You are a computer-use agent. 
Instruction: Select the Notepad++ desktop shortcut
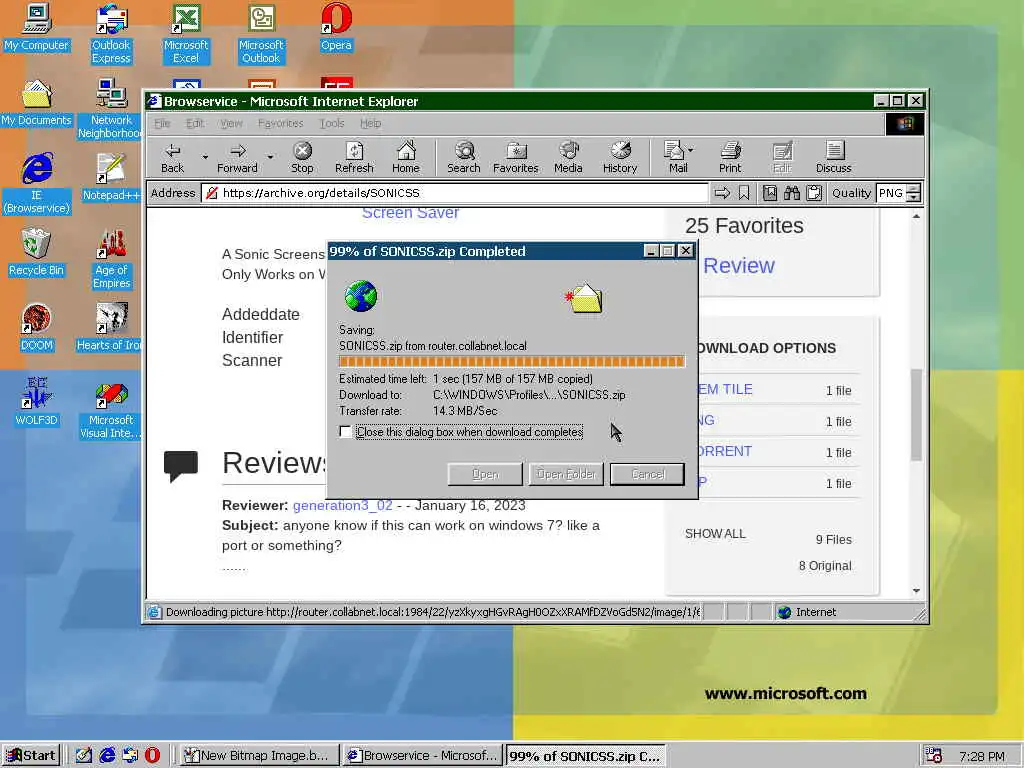pos(111,178)
